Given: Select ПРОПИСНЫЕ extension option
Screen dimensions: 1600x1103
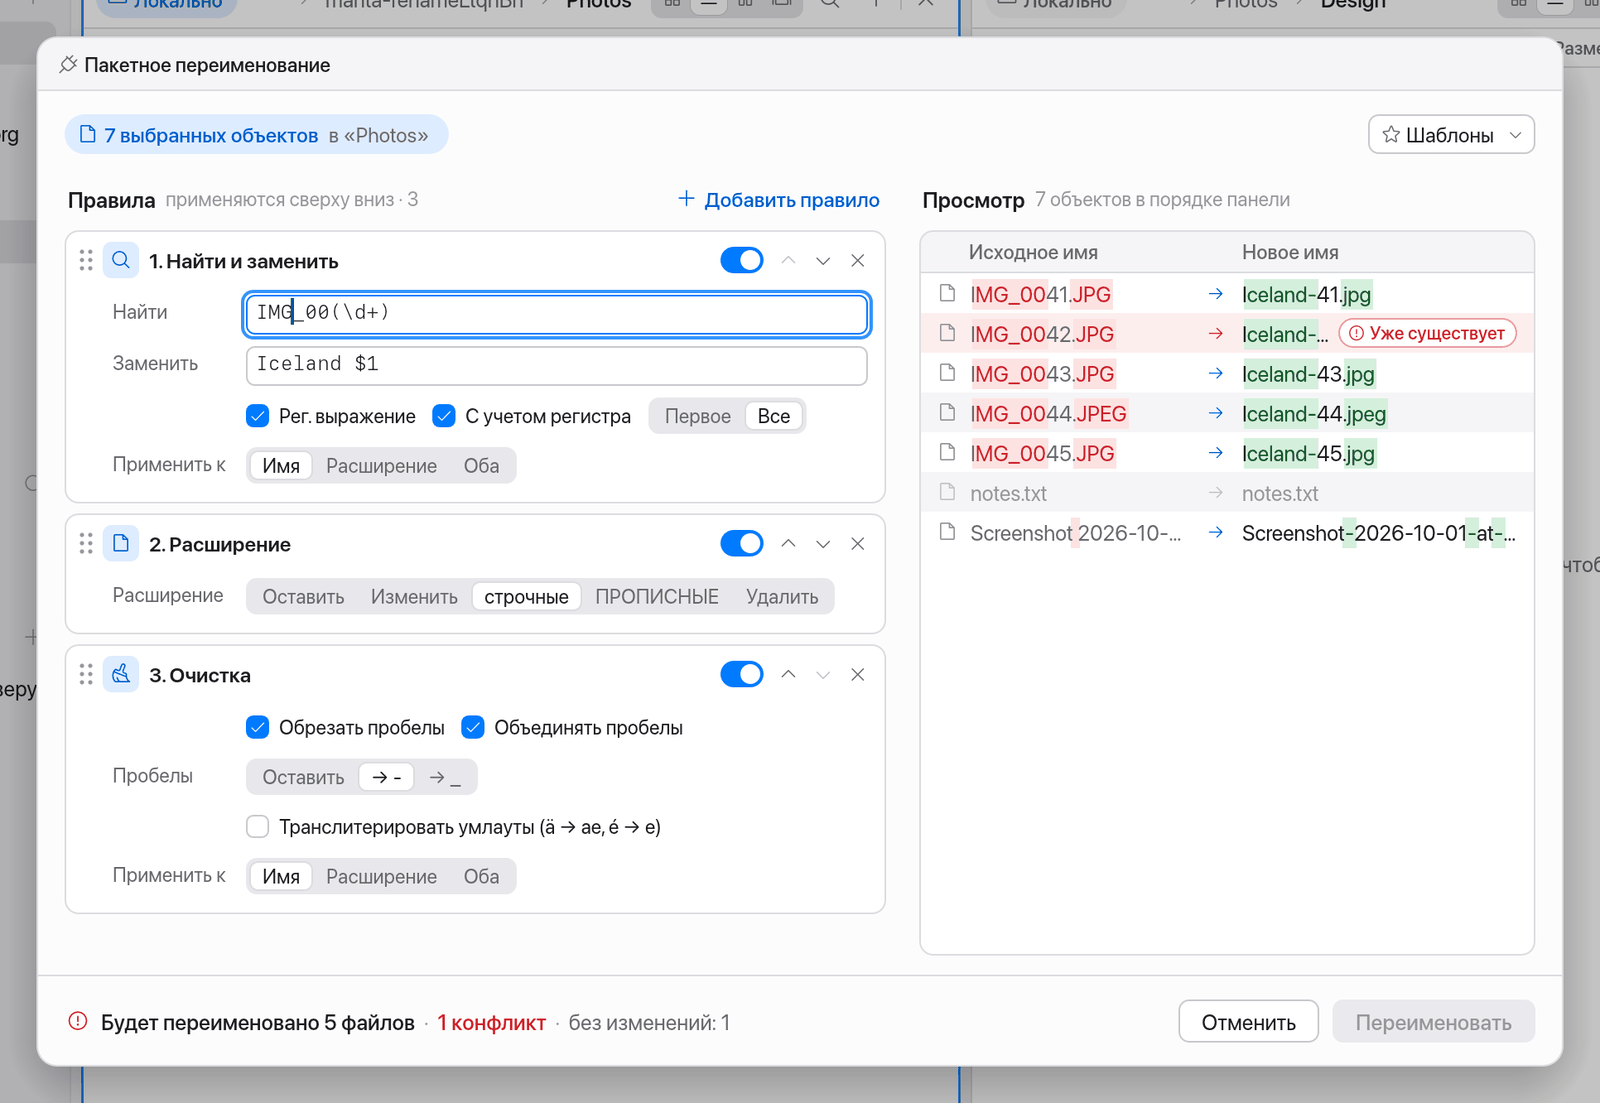Looking at the screenshot, I should tap(657, 597).
